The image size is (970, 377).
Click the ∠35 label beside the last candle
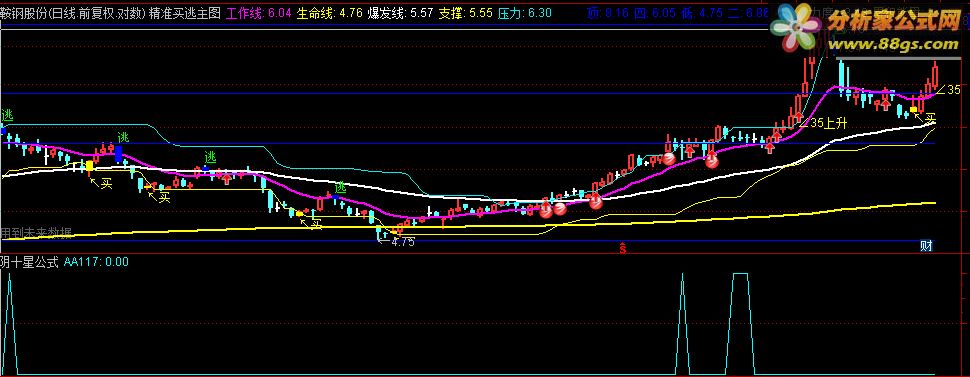pos(949,90)
